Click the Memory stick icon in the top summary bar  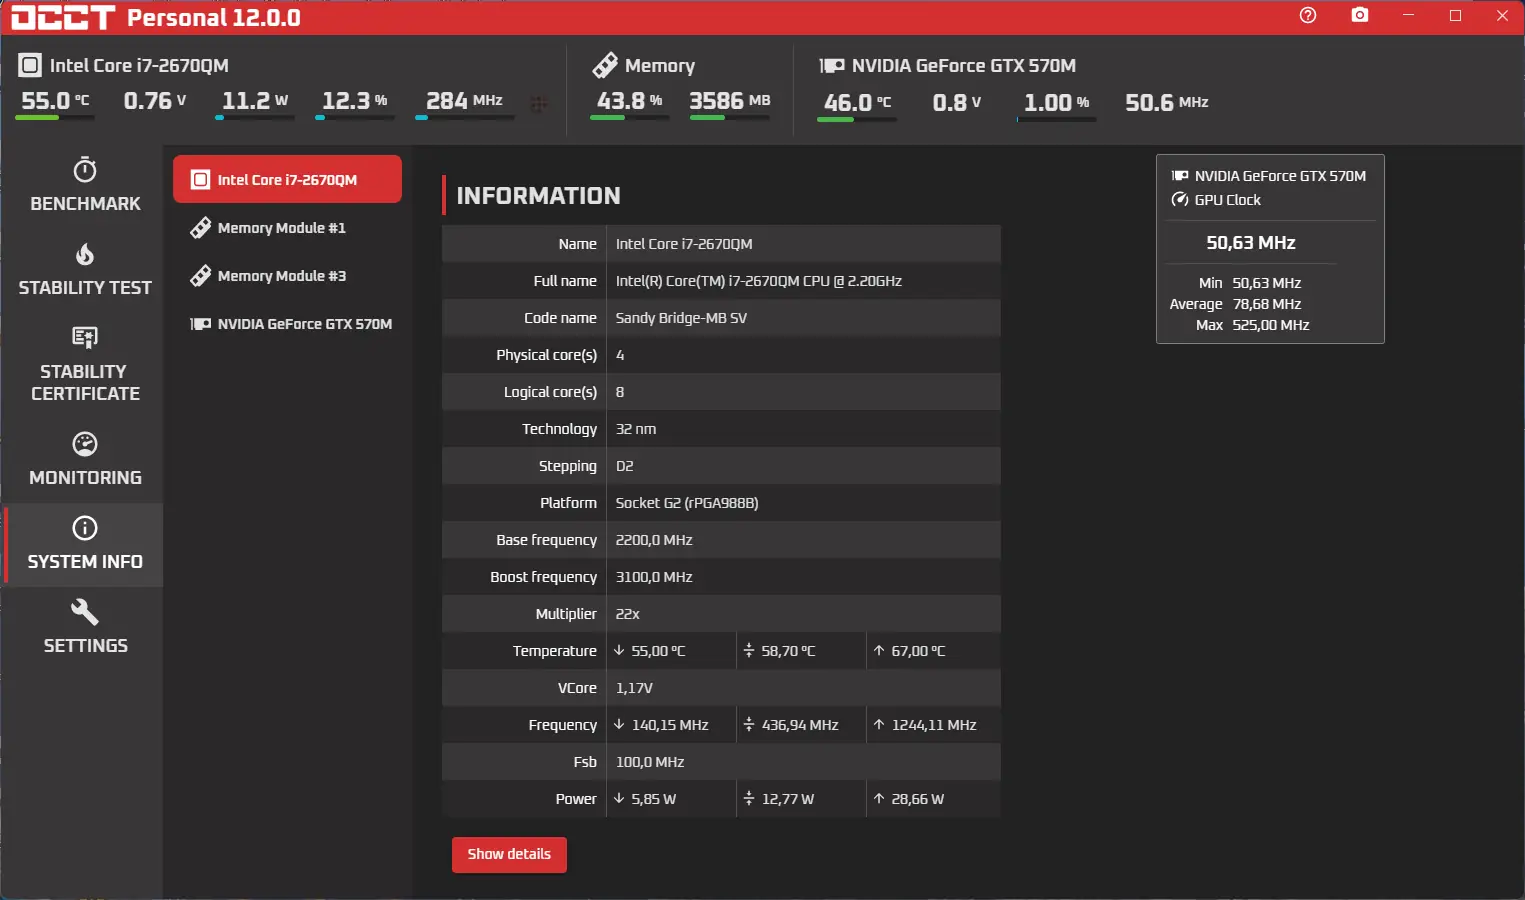(x=605, y=65)
